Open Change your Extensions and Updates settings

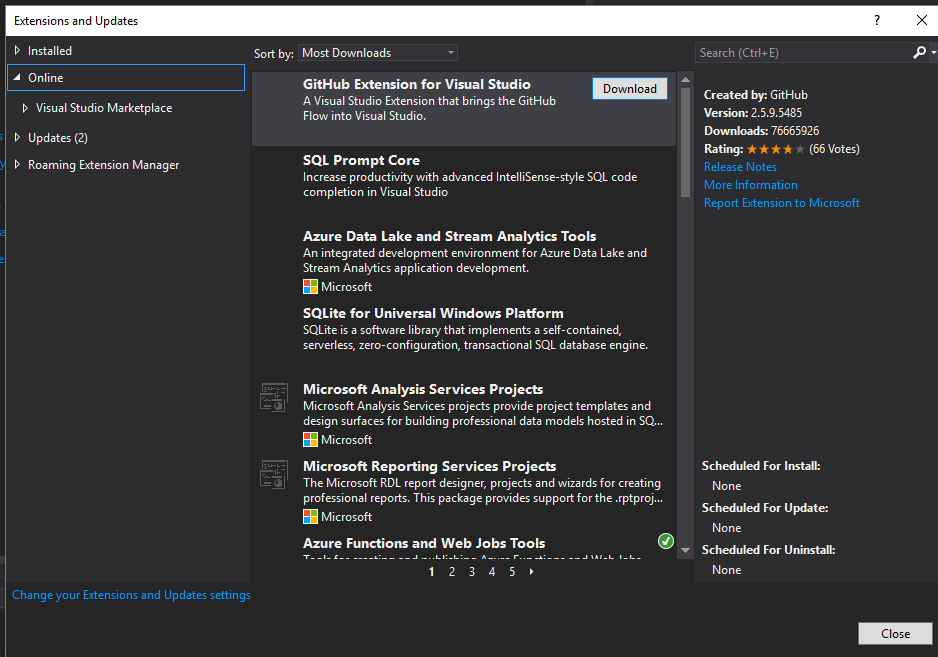131,595
